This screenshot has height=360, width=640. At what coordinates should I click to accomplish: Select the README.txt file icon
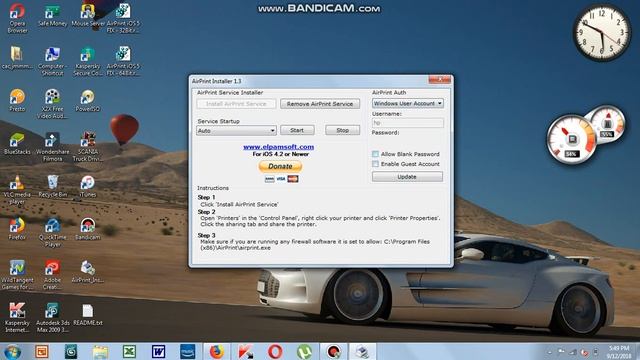point(88,314)
